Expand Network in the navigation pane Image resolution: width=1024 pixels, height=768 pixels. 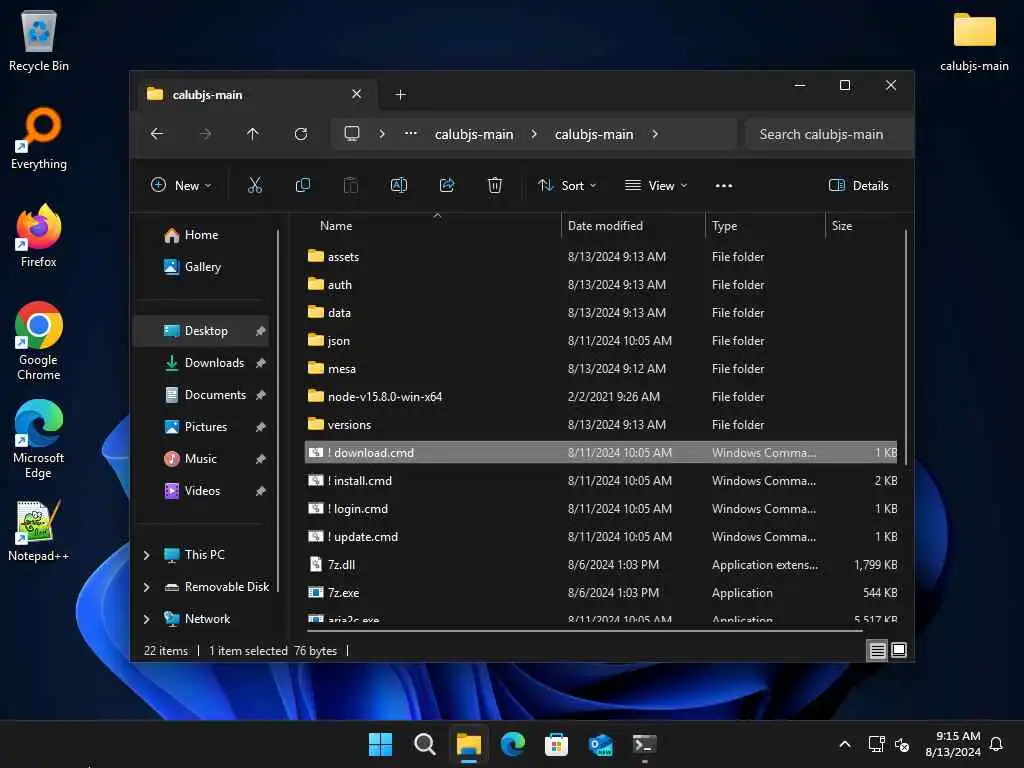point(147,619)
